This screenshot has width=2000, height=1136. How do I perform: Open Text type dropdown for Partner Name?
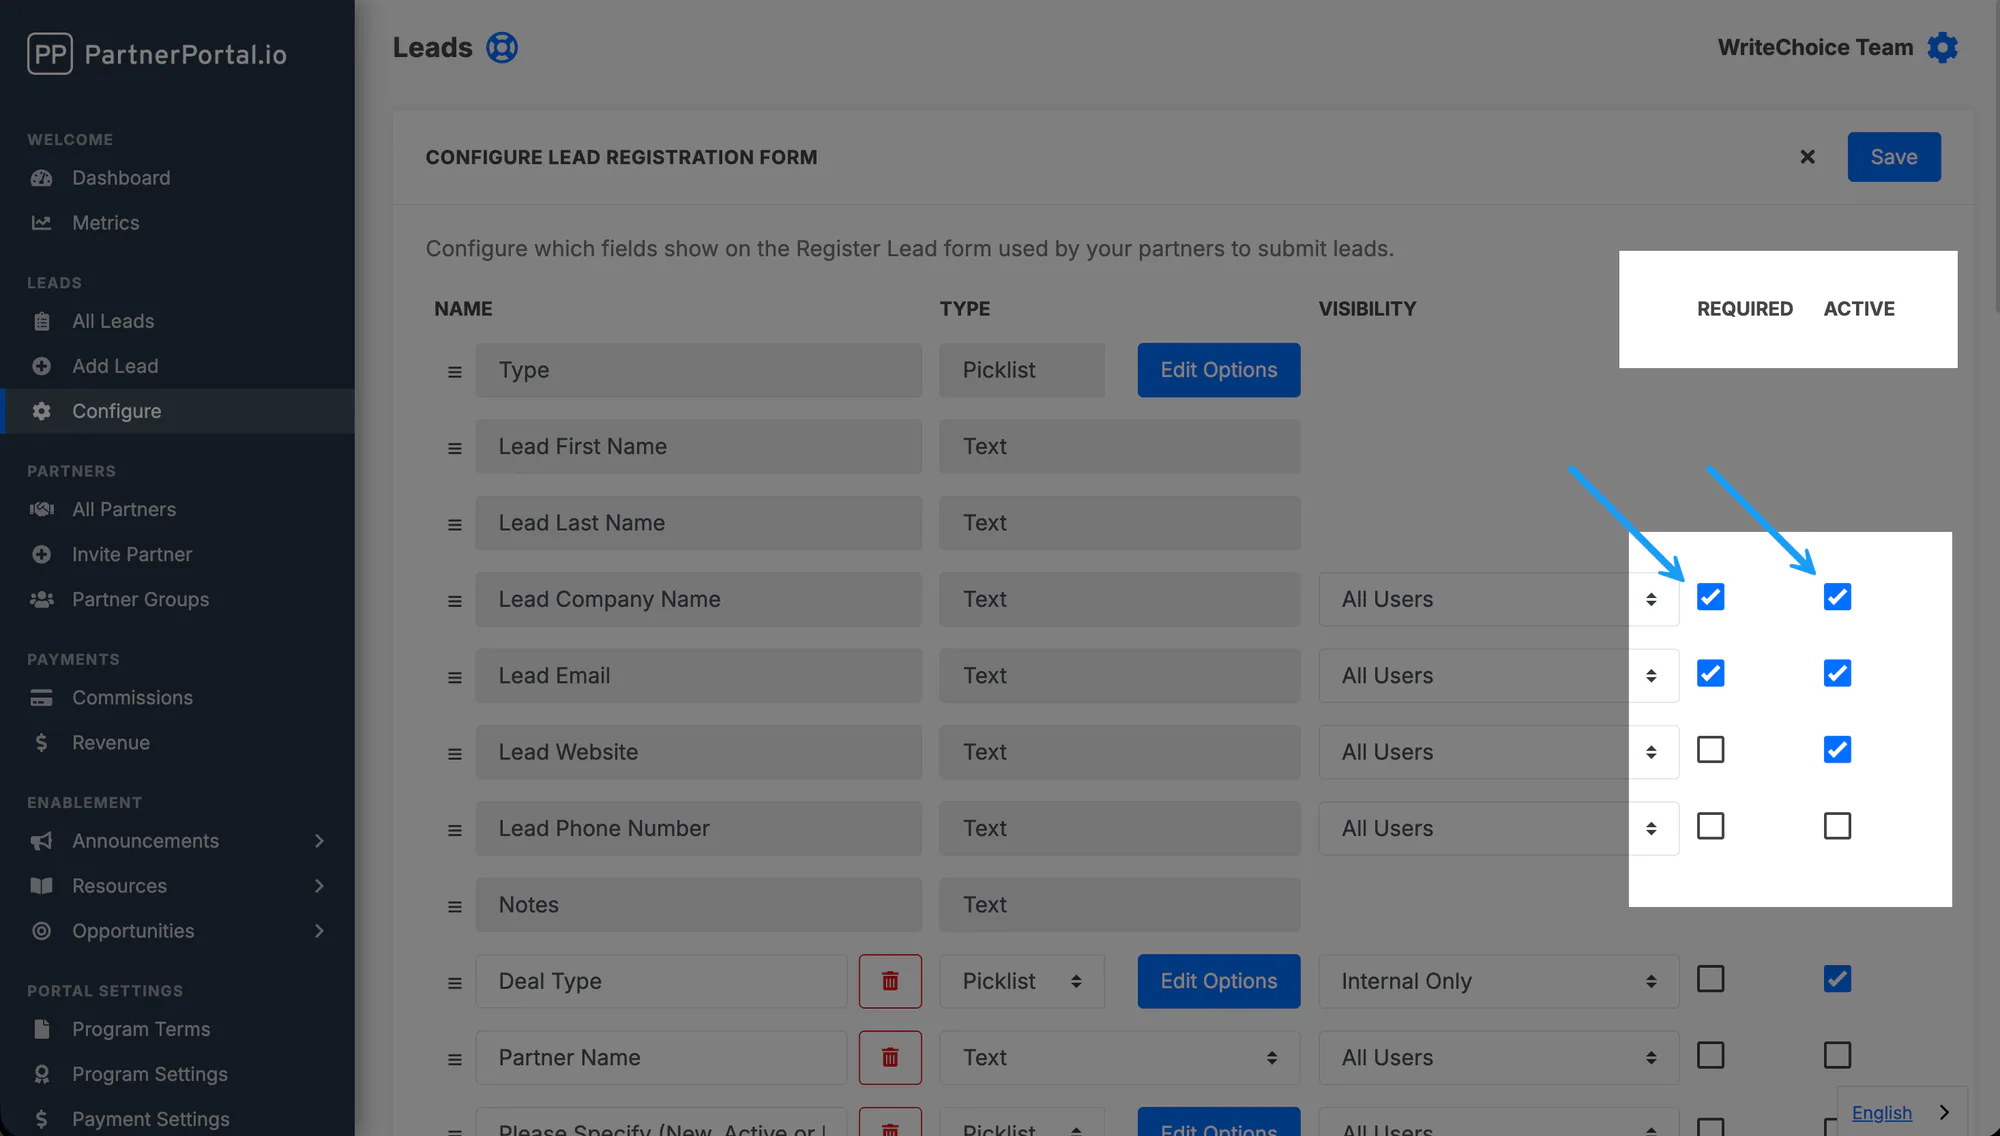point(1119,1058)
